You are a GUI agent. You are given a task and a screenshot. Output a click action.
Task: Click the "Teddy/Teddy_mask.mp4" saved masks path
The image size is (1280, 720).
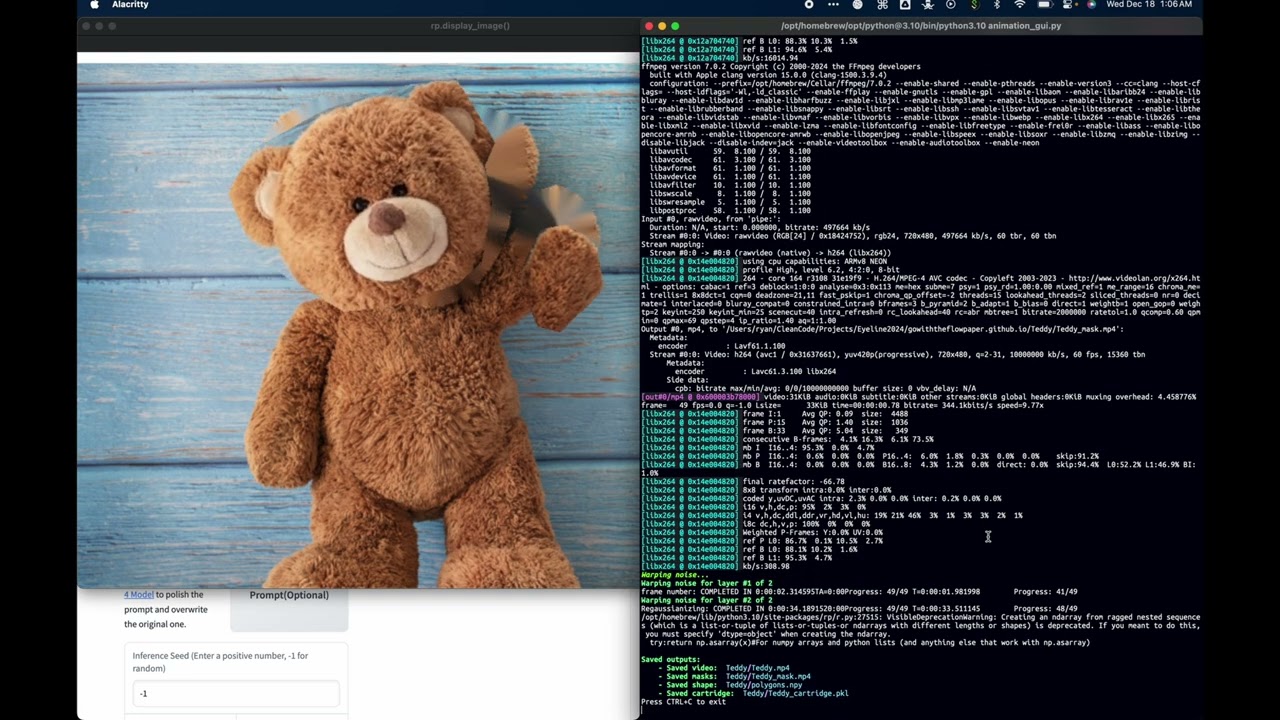click(768, 677)
